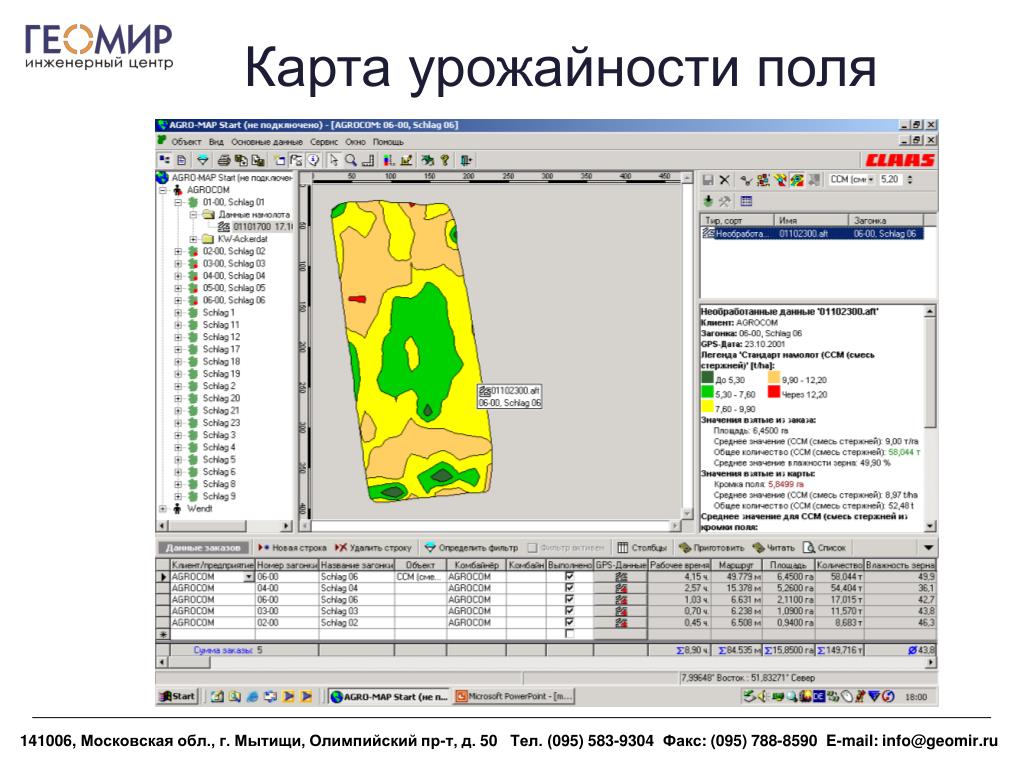Open the Вид menu

[216, 142]
